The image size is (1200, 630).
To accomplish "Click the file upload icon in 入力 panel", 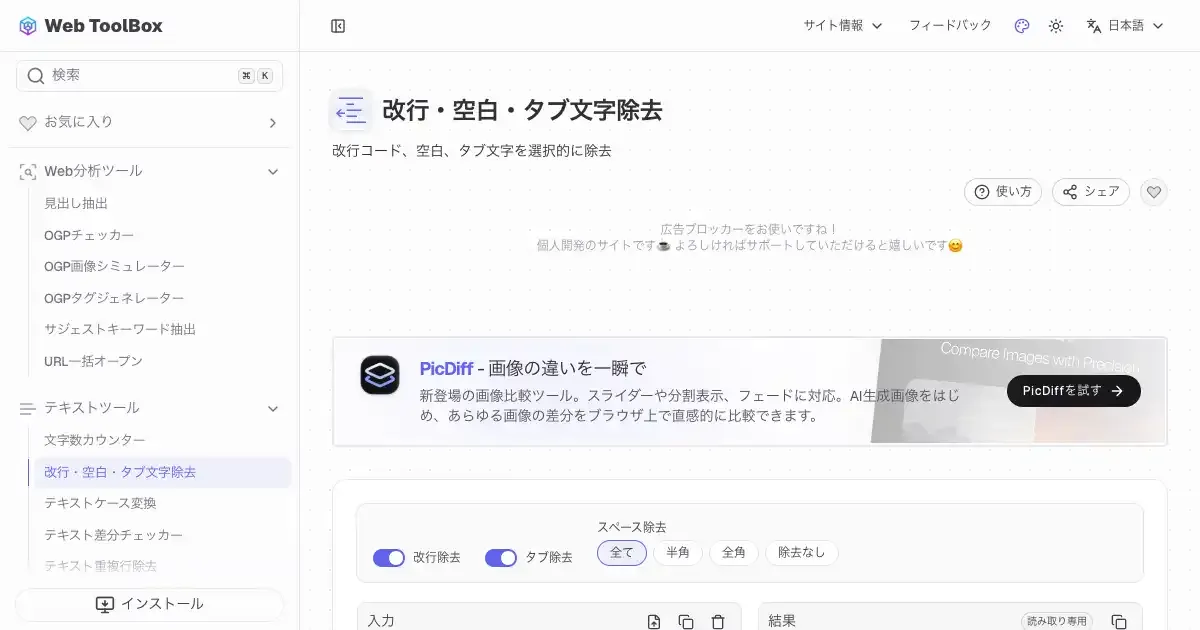I will coord(654,622).
